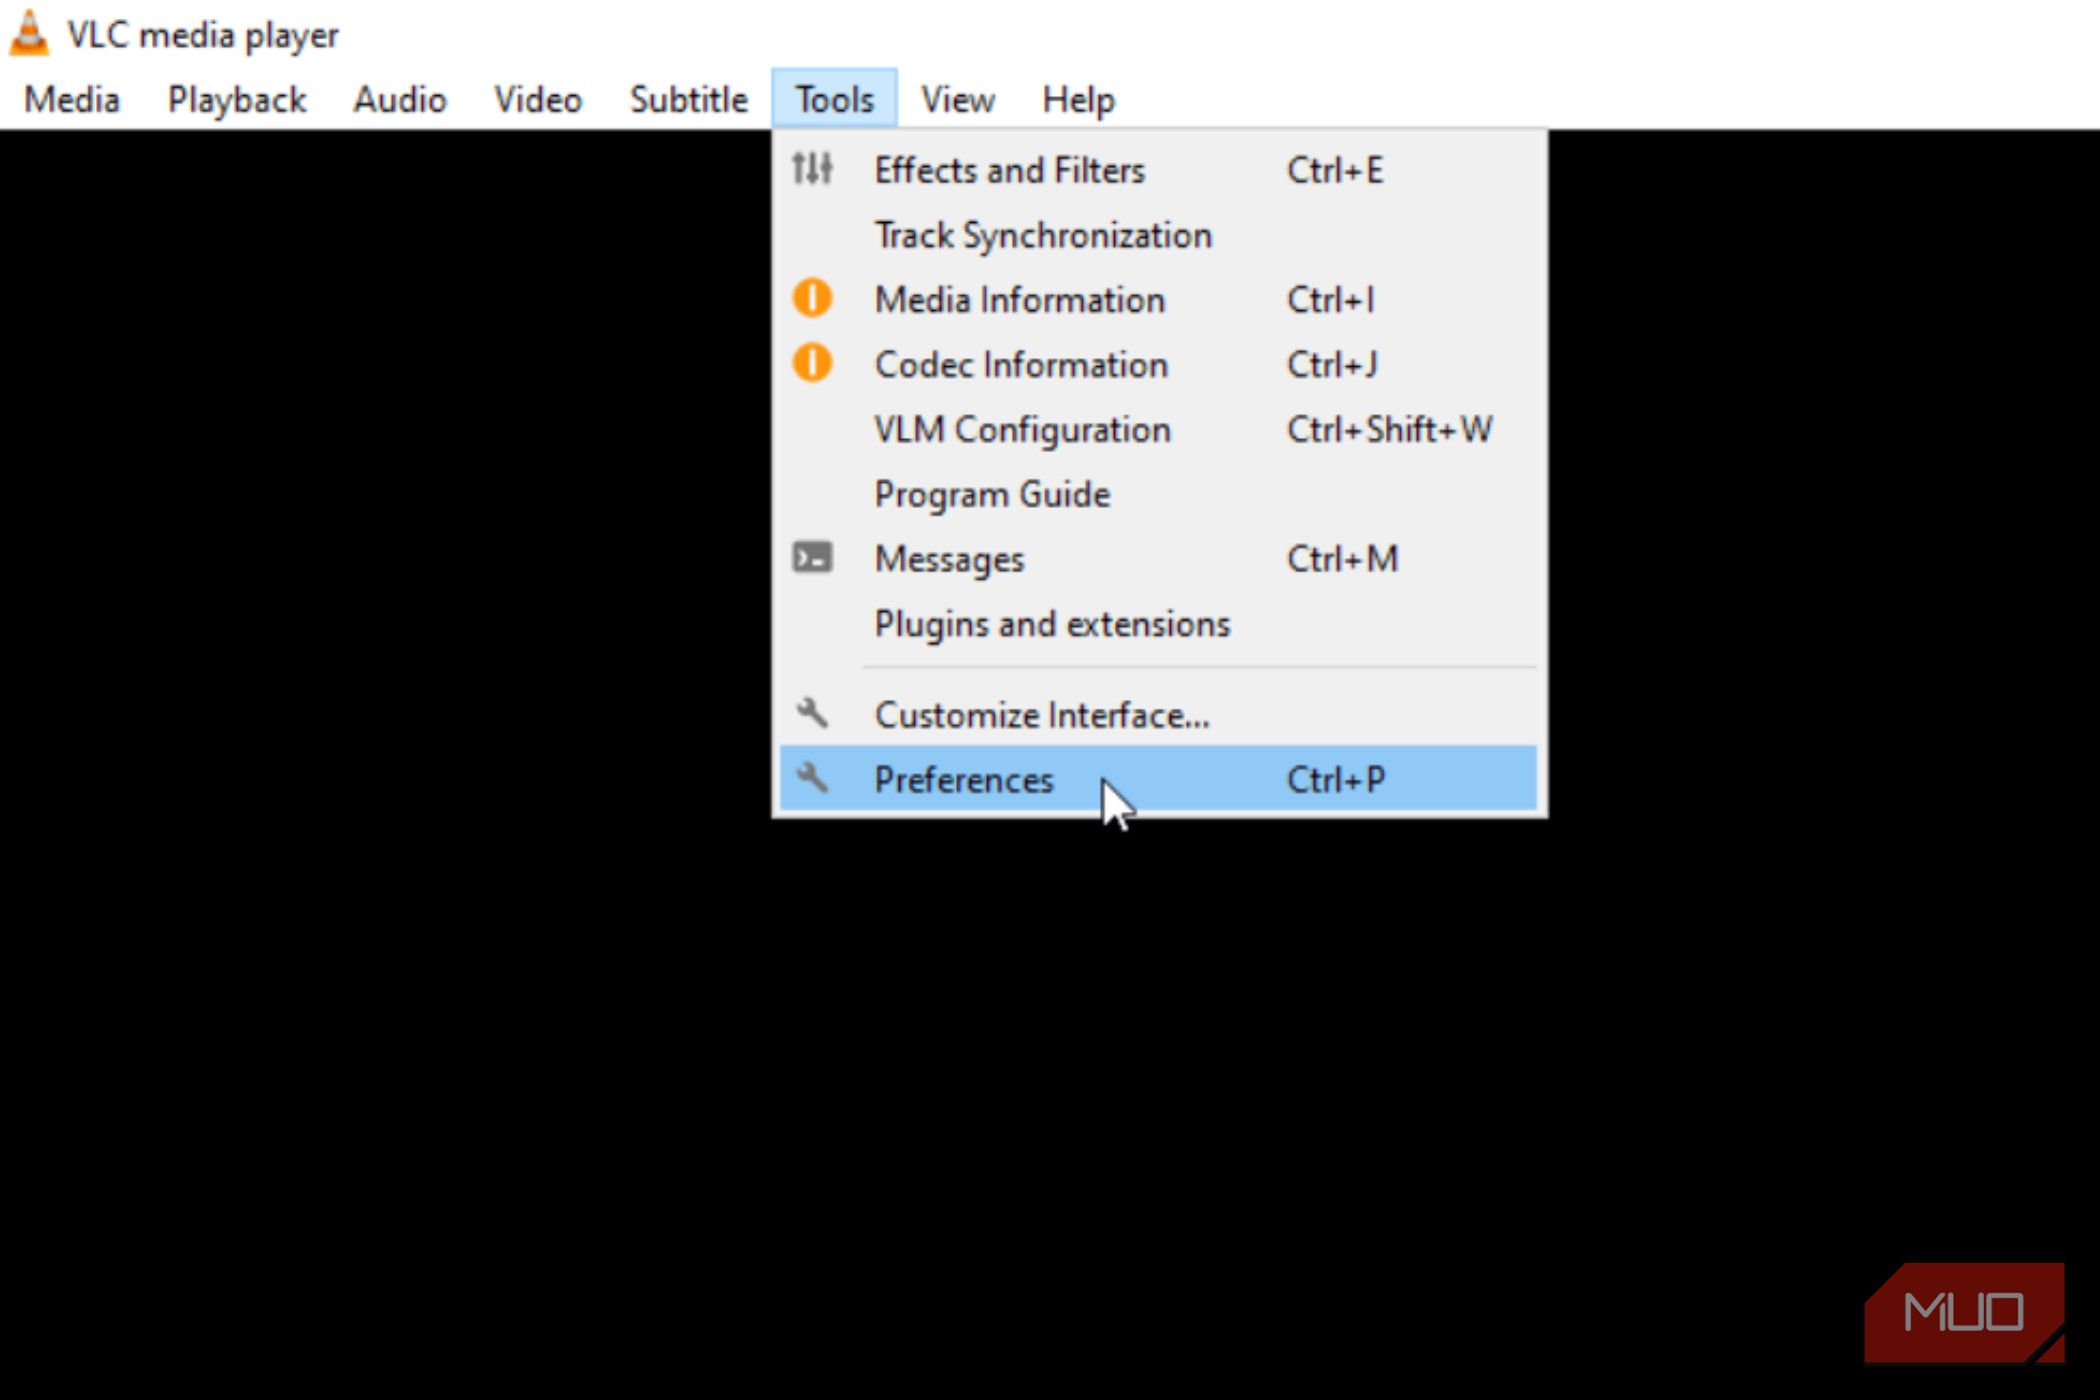Click the orange Codec Information icon
2100x1400 pixels.
point(812,363)
